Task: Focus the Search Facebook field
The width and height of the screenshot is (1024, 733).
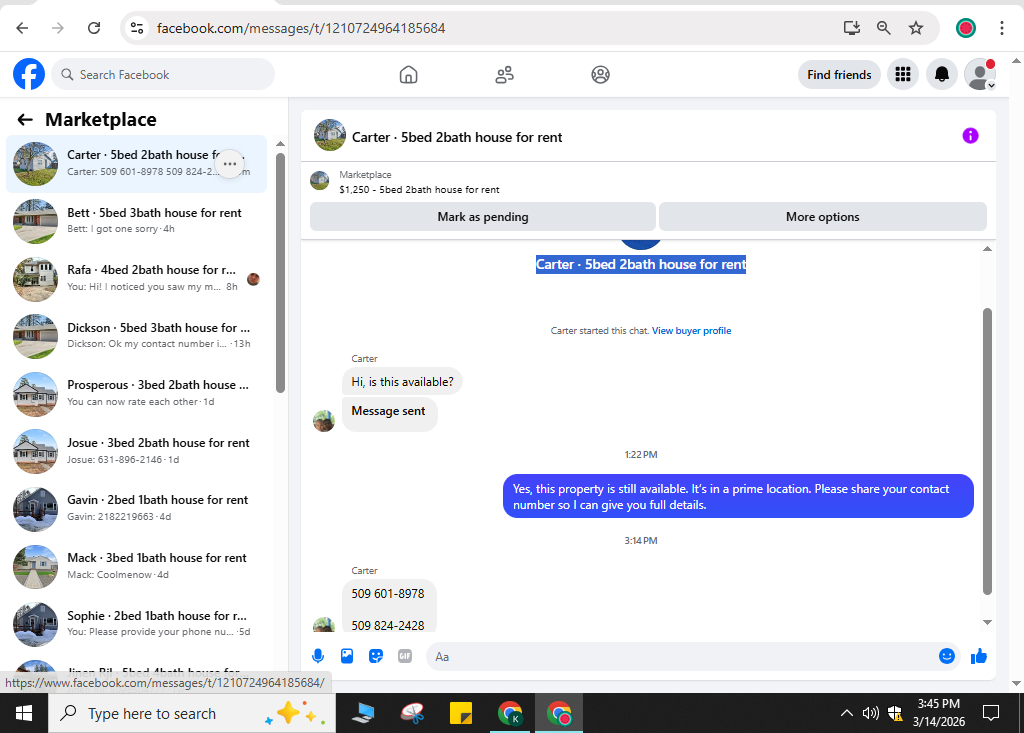Action: pos(163,74)
